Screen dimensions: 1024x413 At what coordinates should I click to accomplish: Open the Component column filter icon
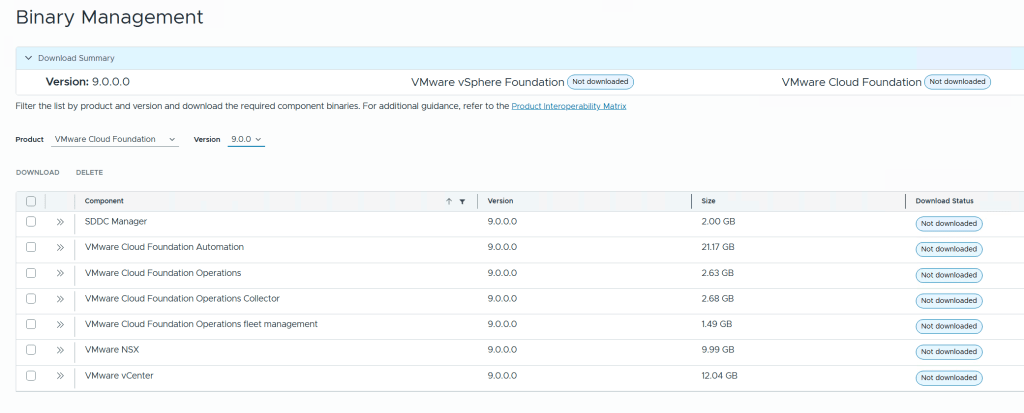[x=462, y=201]
